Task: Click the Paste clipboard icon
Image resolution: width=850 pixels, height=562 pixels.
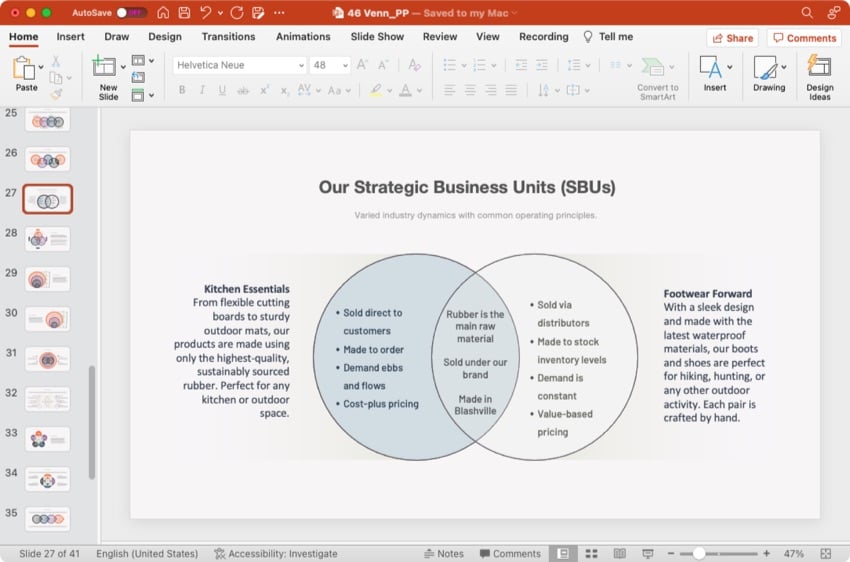Action: [26, 68]
